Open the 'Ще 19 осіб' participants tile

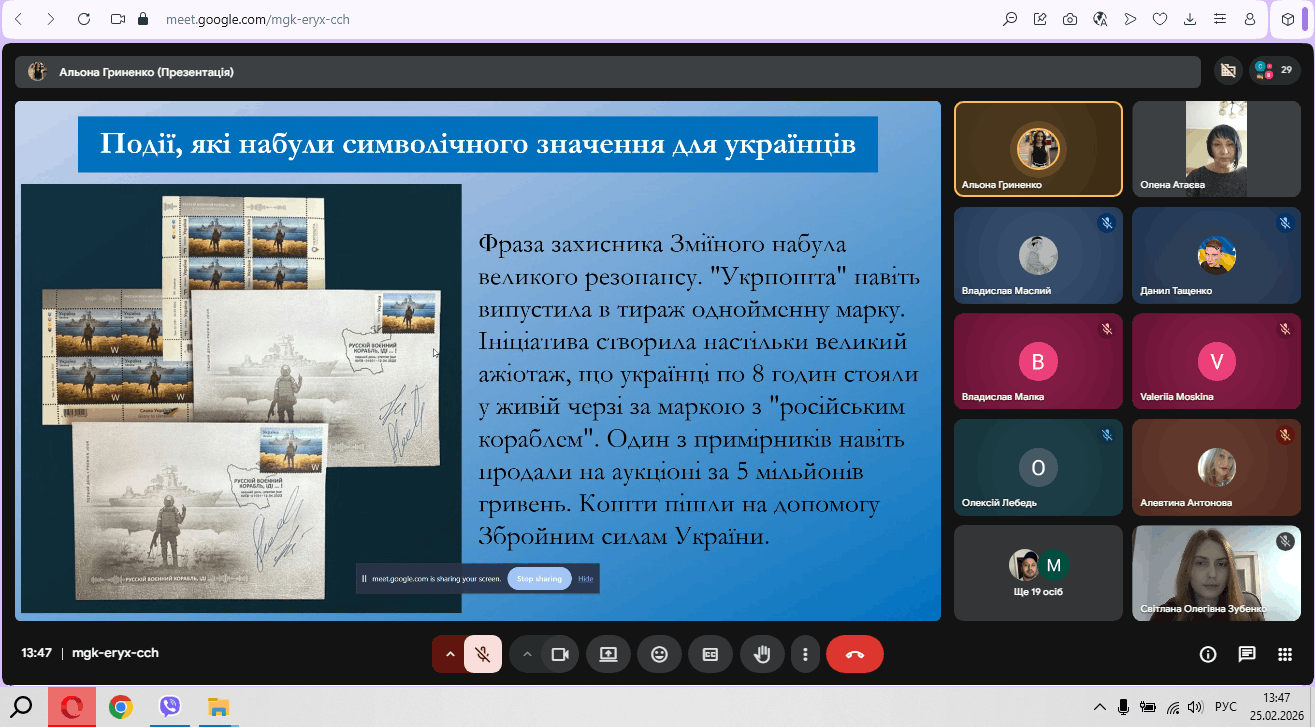click(x=1038, y=573)
